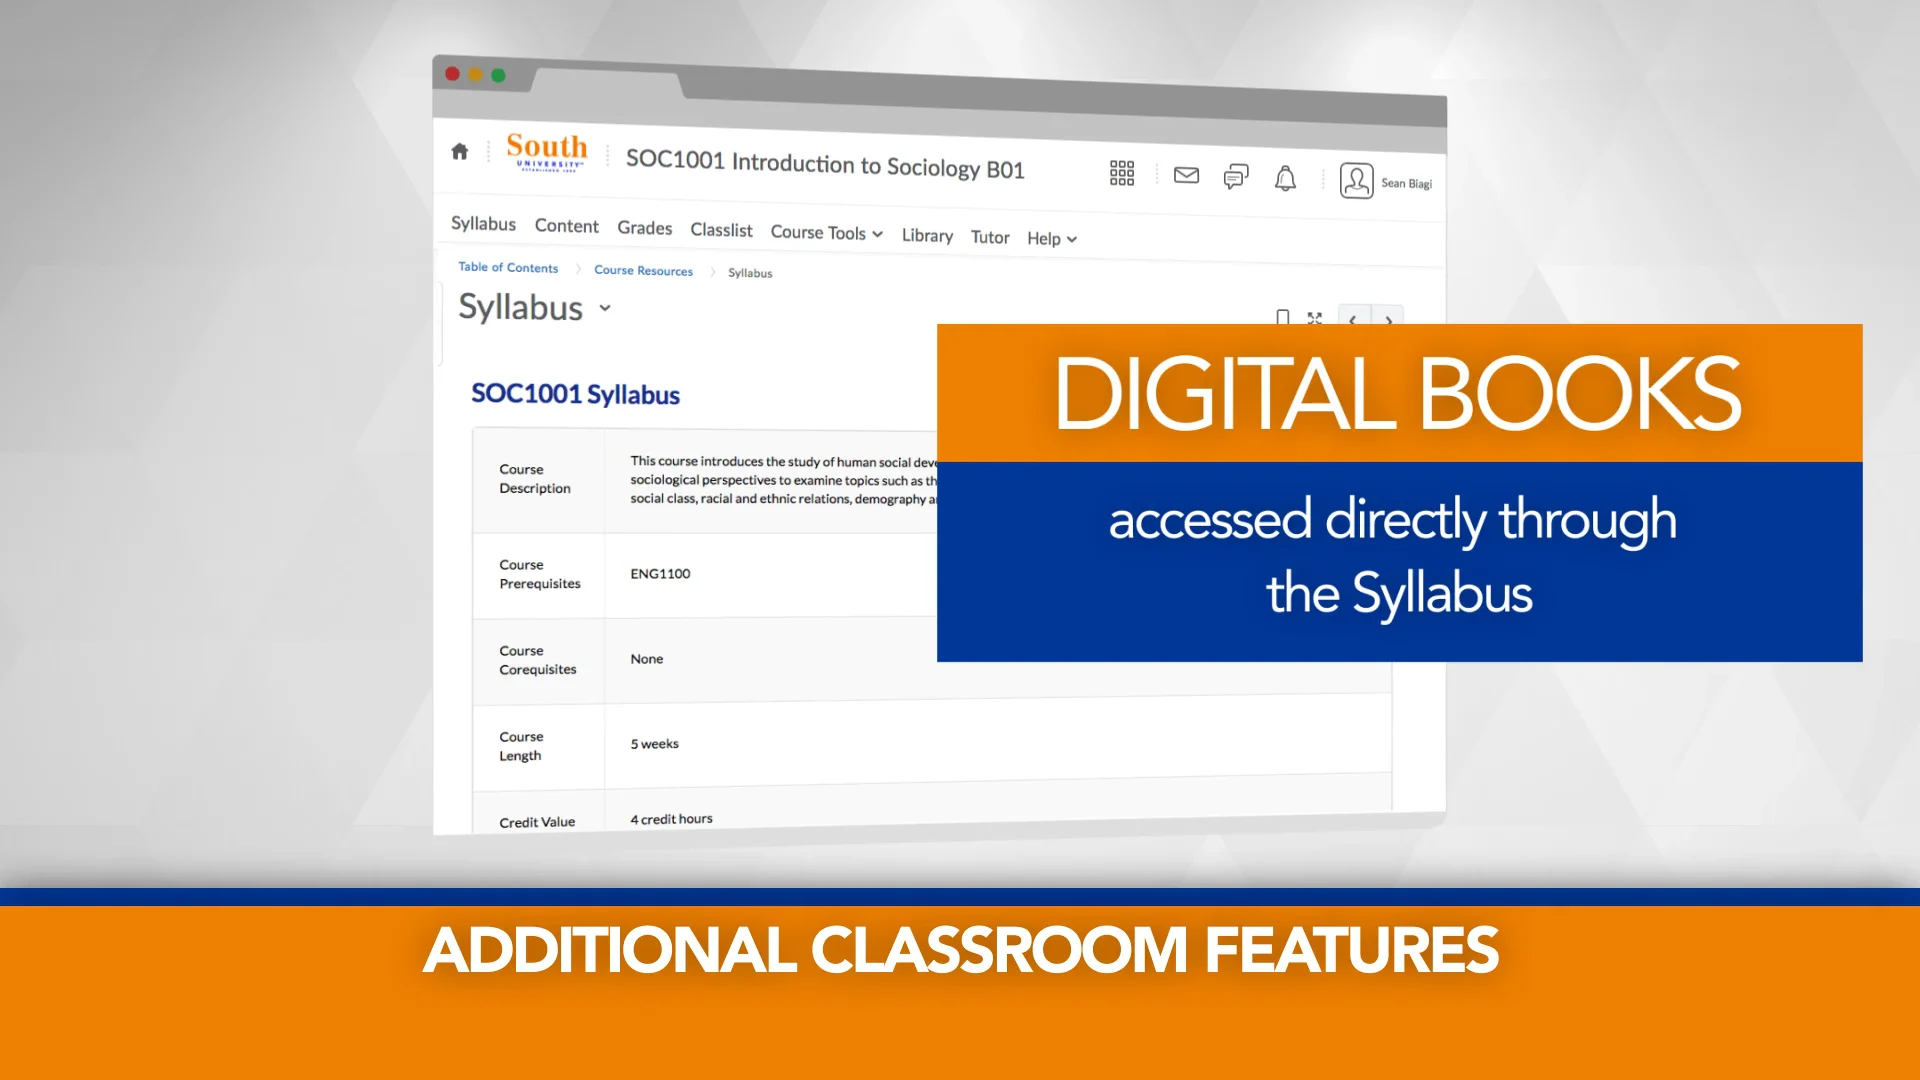The width and height of the screenshot is (1920, 1080).
Task: Click the Library navigation item
Action: [x=926, y=235]
